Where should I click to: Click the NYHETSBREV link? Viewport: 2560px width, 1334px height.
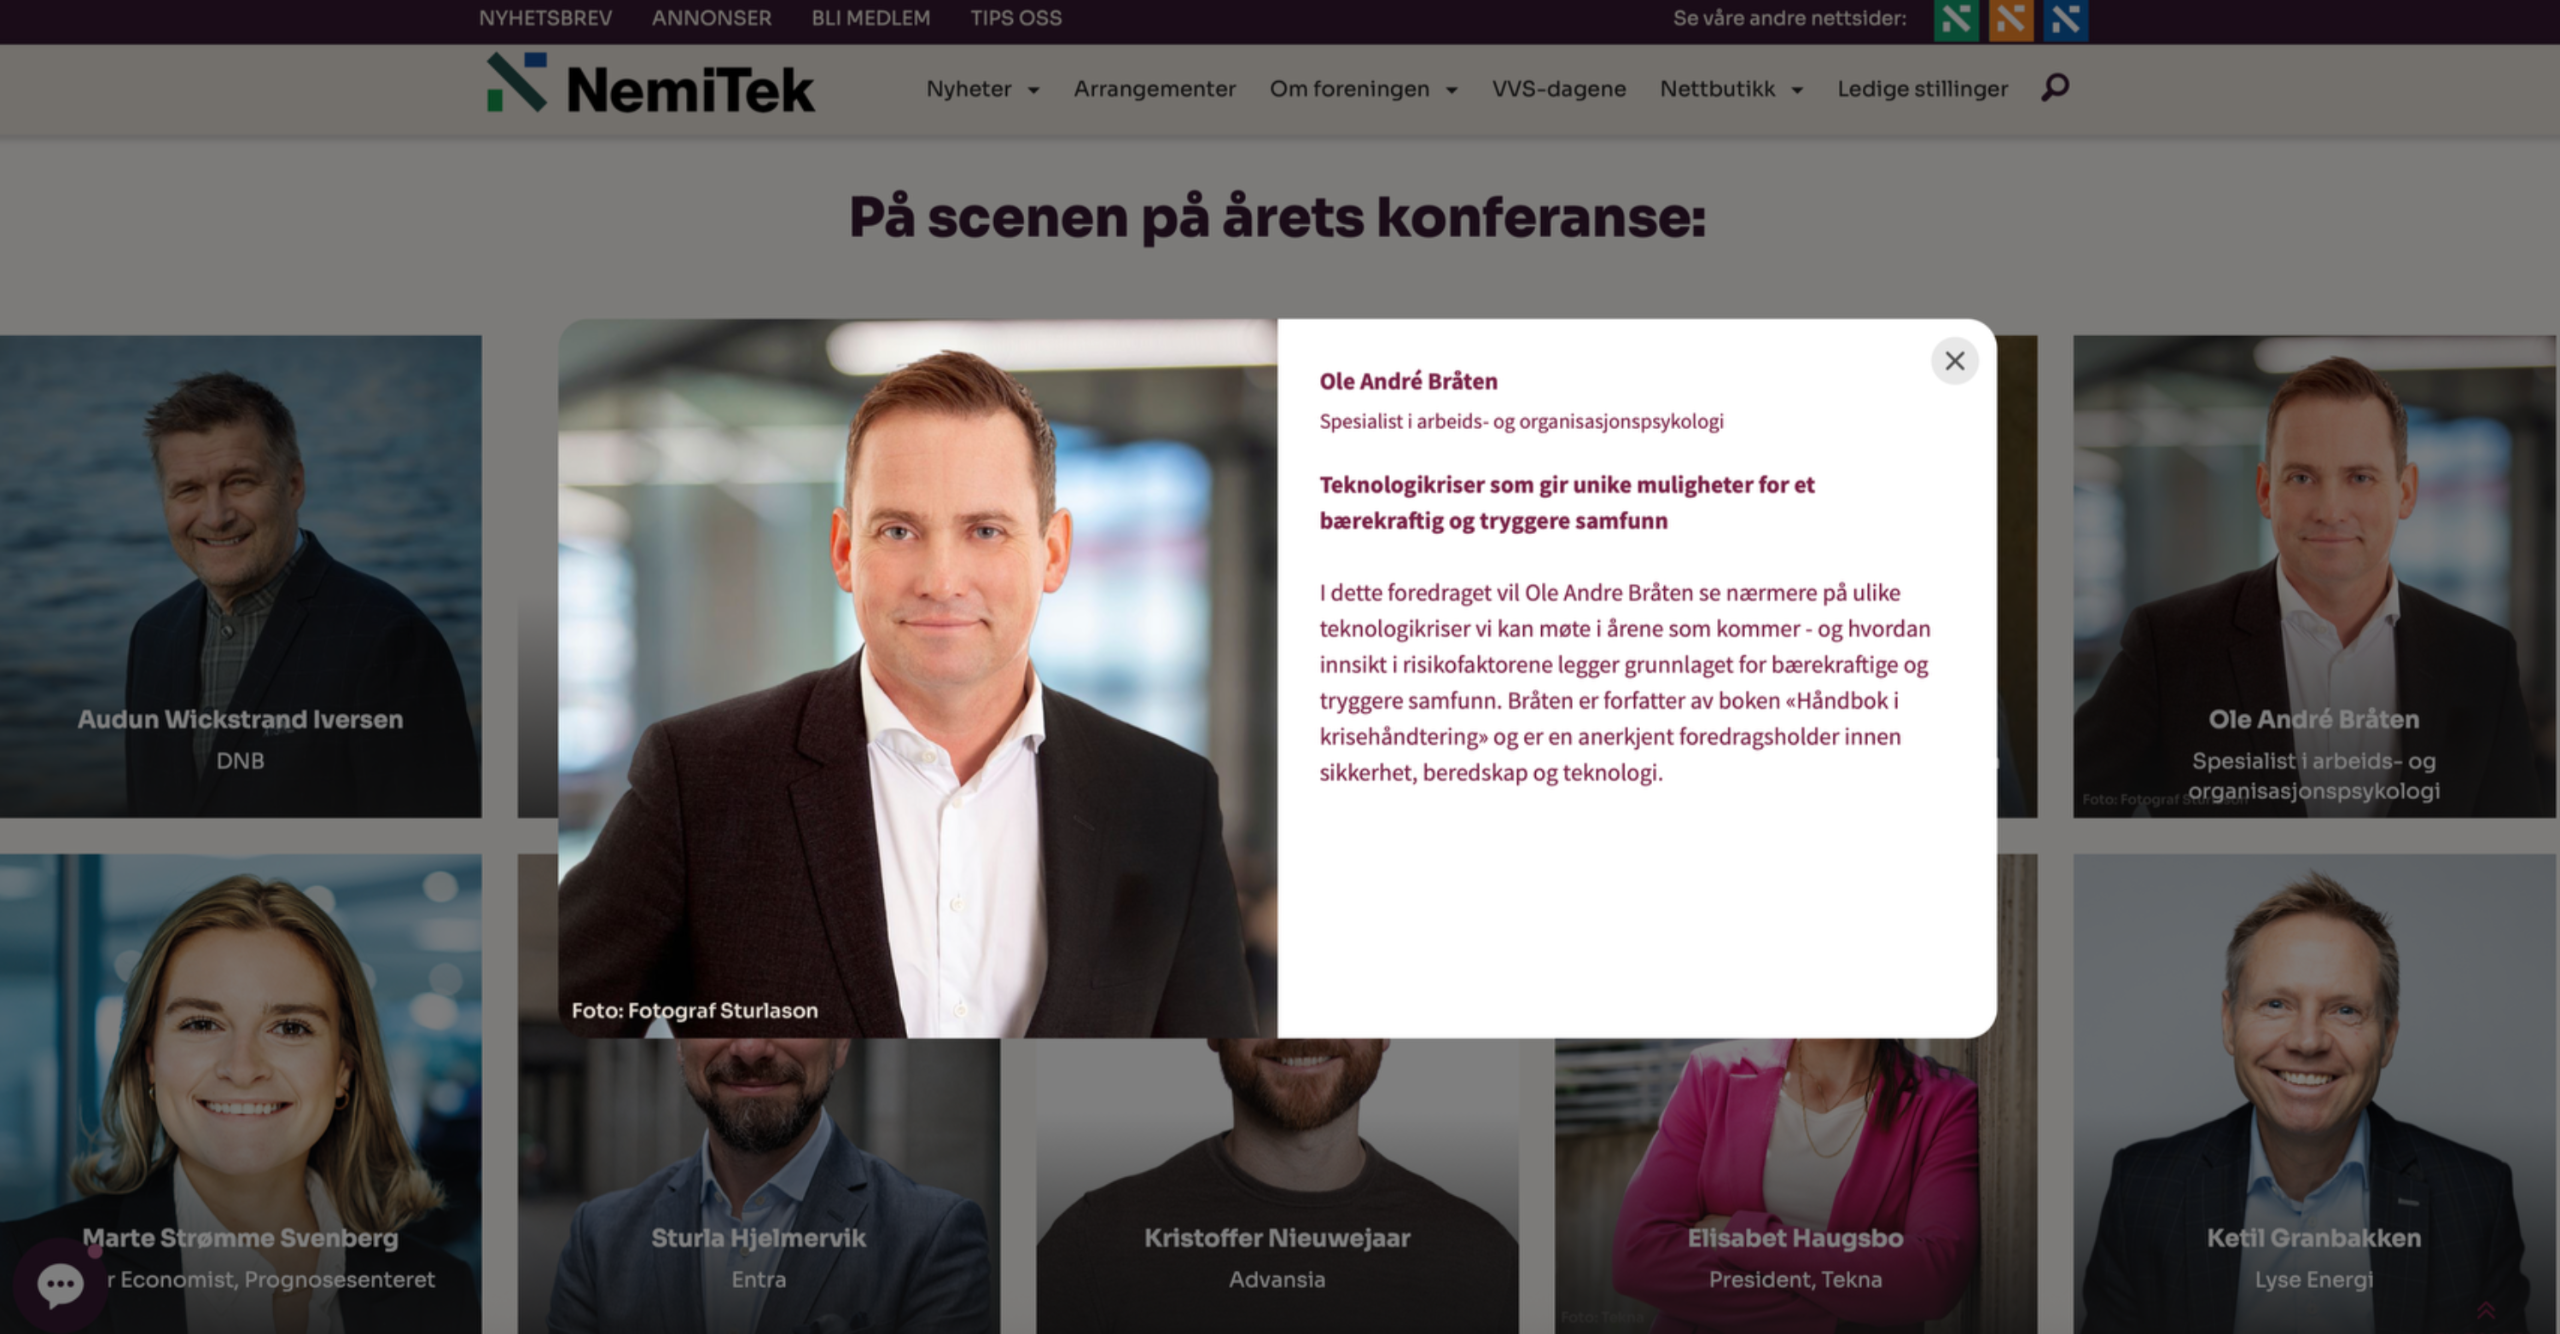click(x=545, y=18)
